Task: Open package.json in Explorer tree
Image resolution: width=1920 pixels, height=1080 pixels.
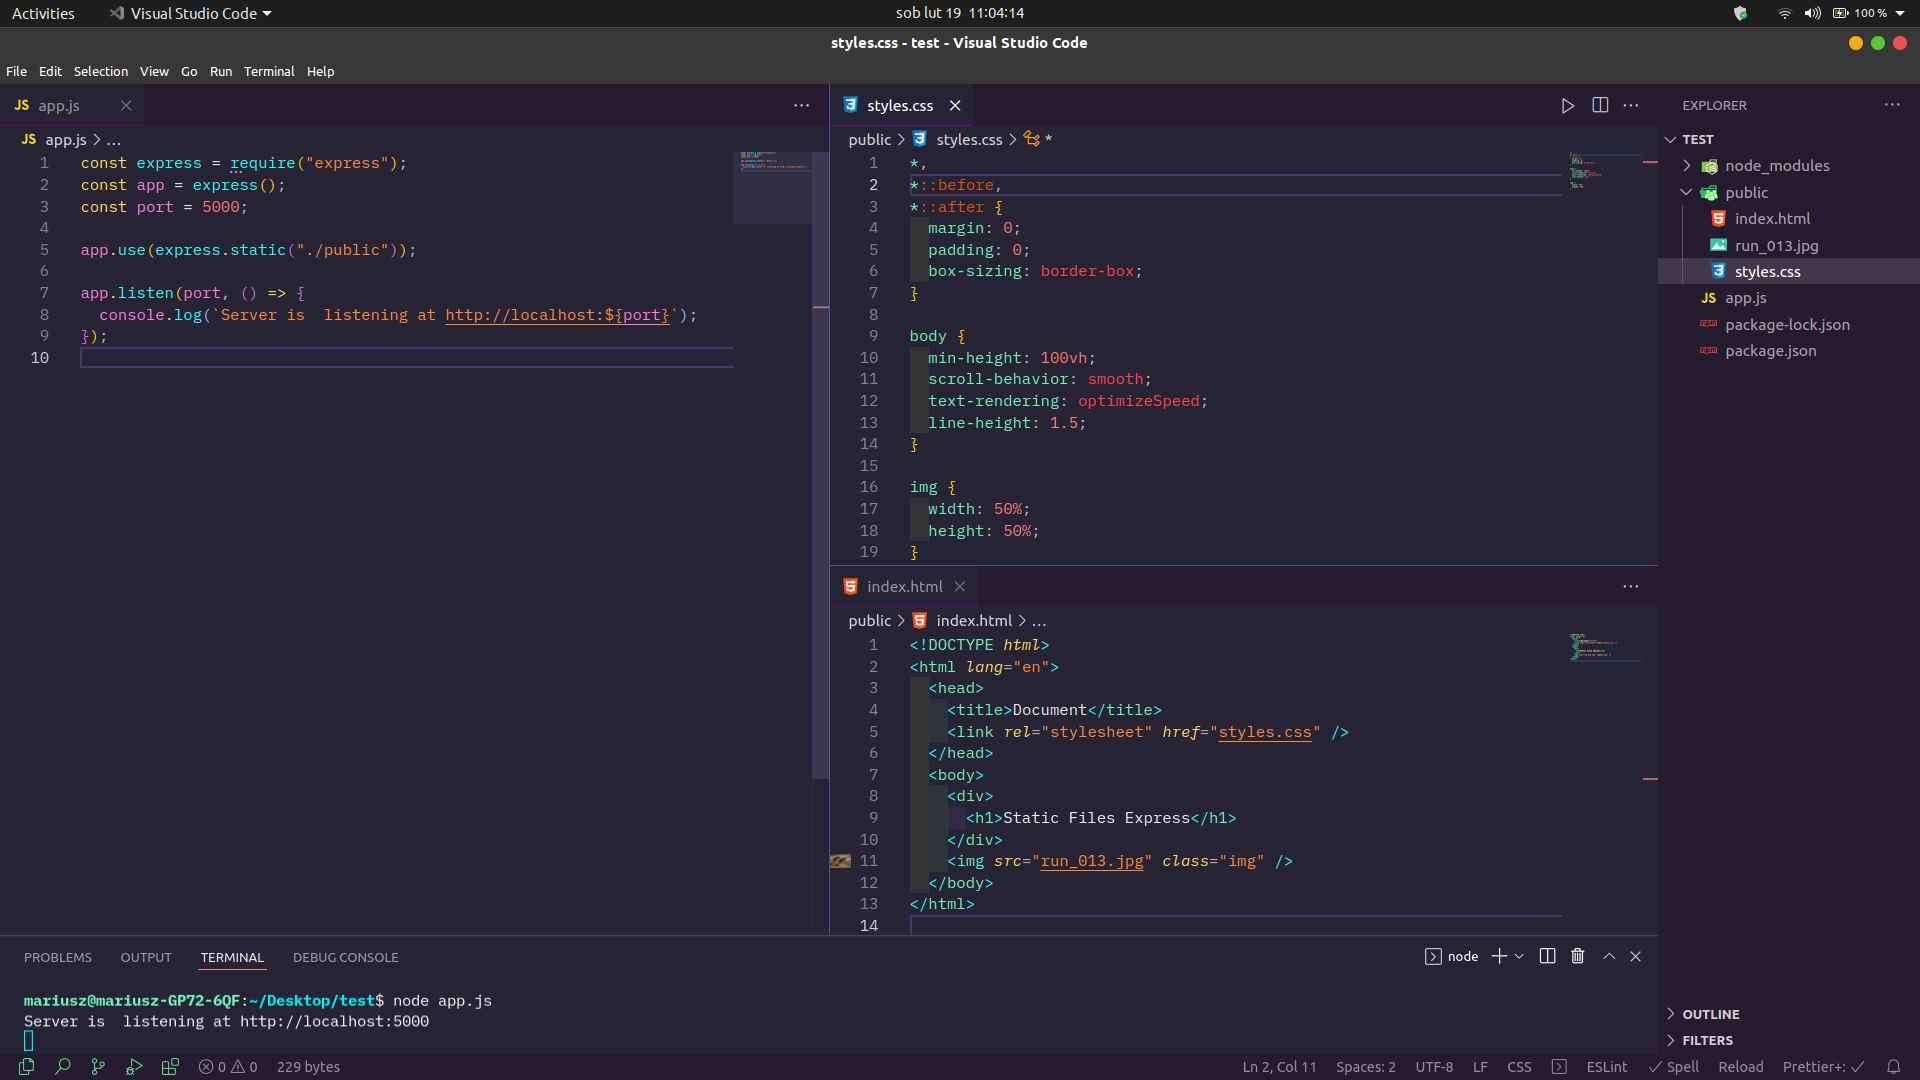Action: (x=1770, y=351)
